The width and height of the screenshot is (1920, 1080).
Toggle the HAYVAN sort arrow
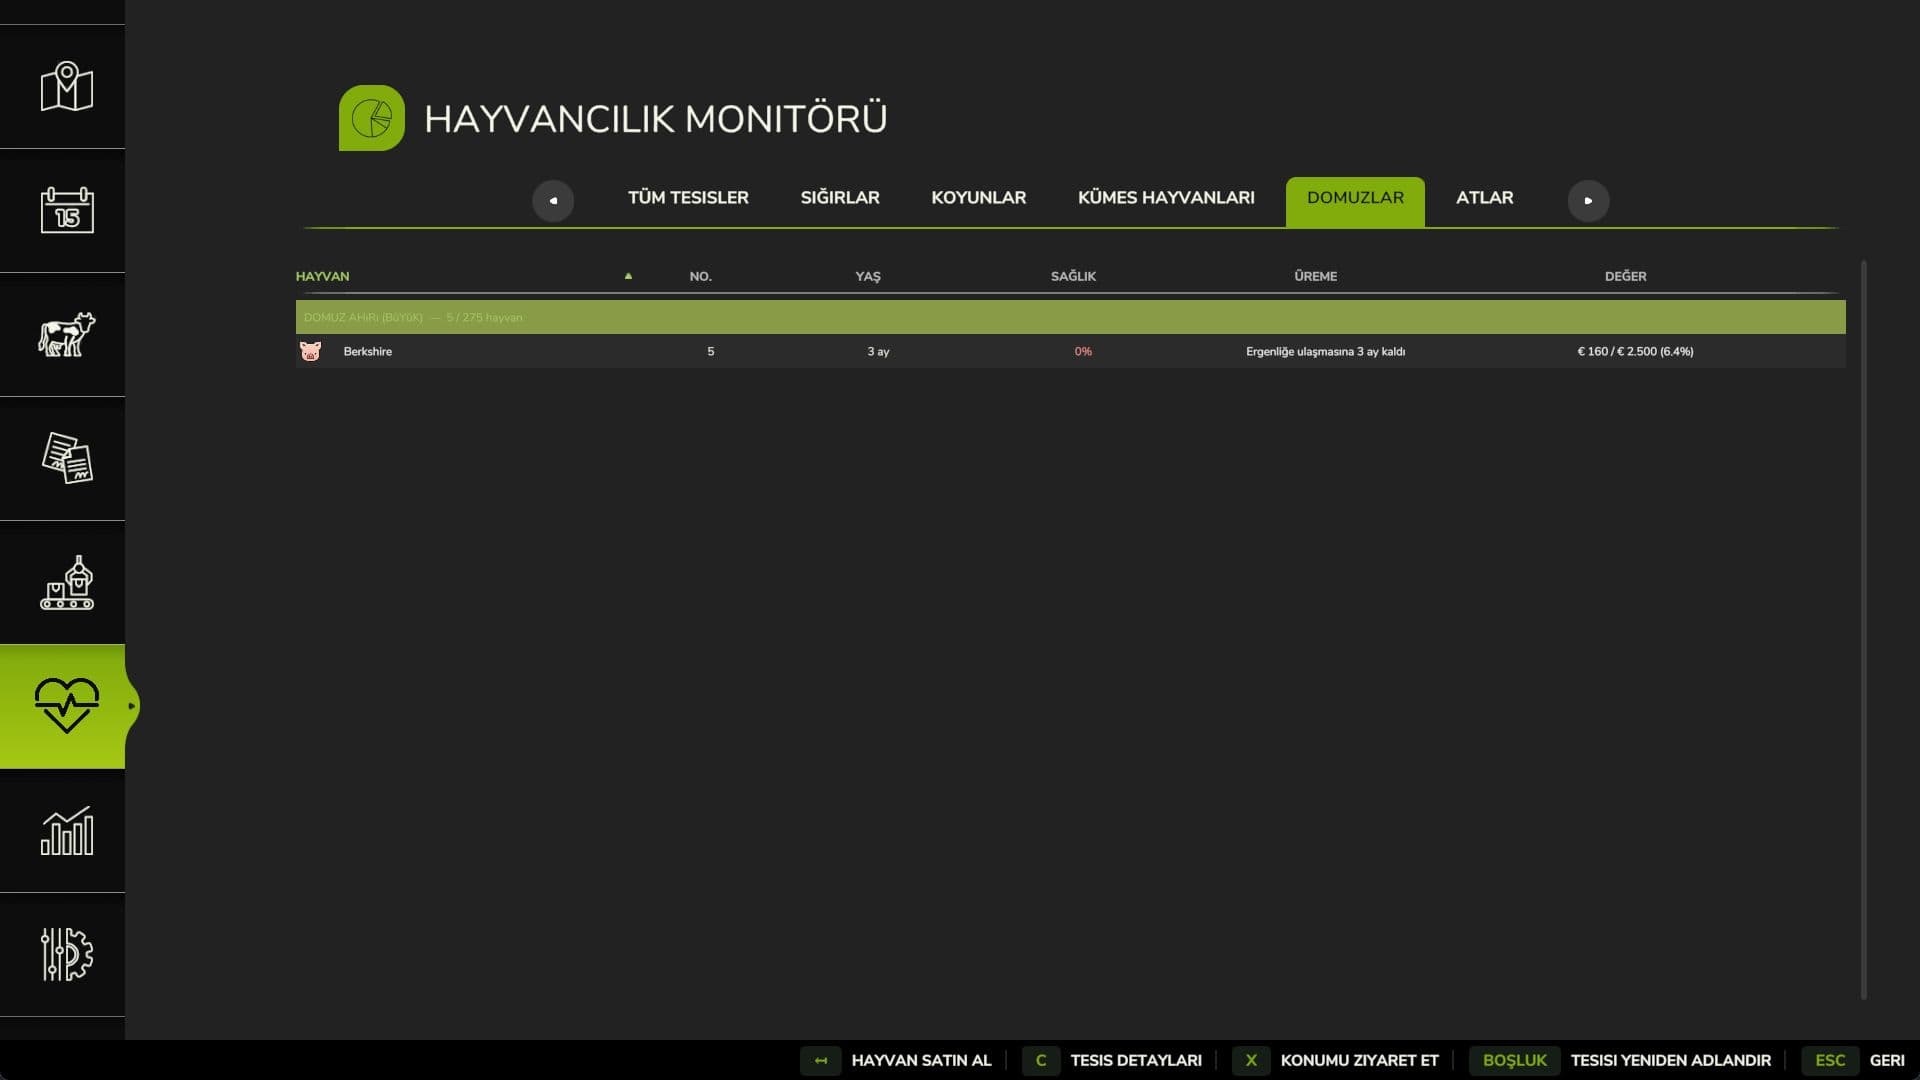[628, 276]
